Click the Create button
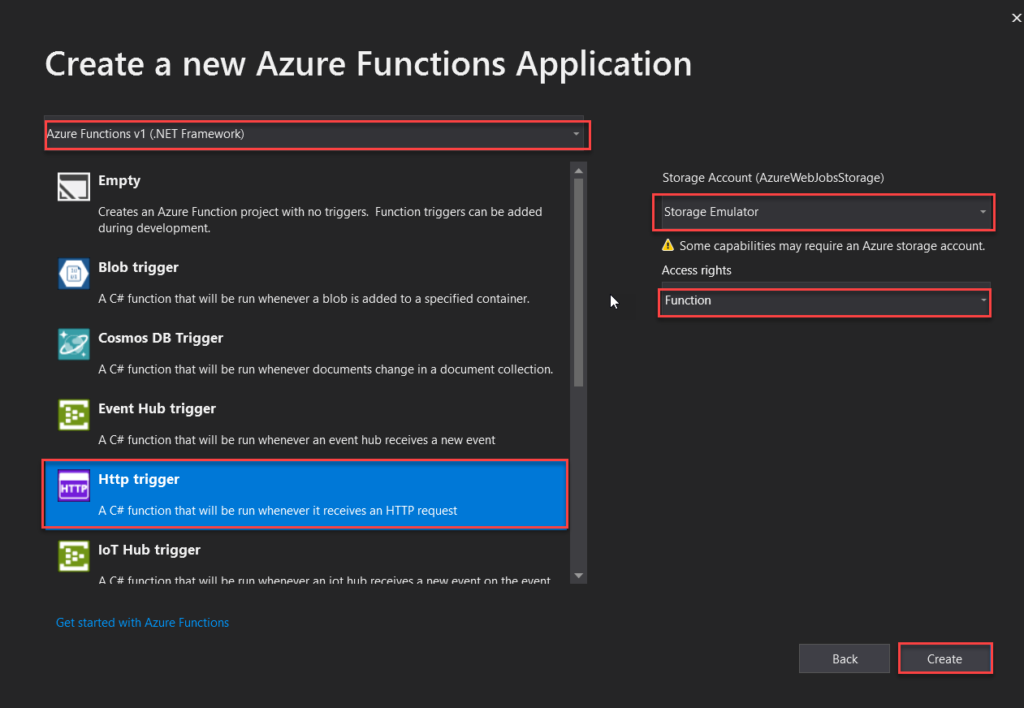 tap(944, 659)
